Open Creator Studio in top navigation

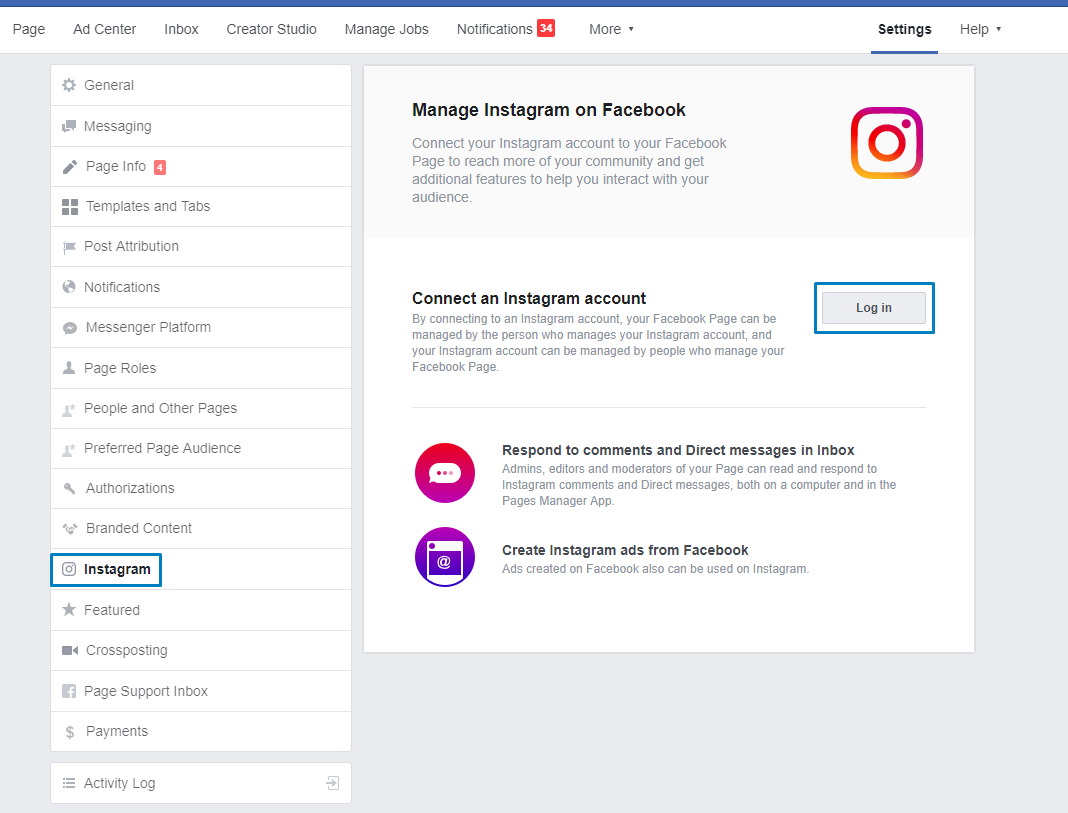pos(272,29)
